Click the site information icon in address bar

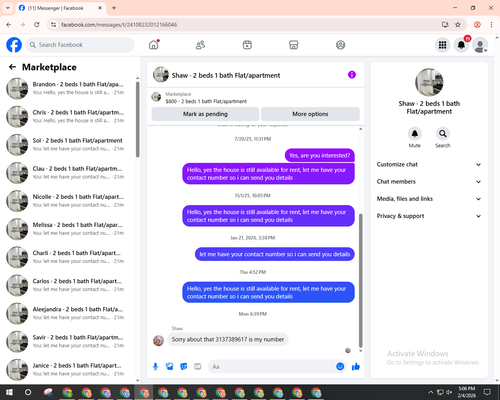tap(53, 25)
